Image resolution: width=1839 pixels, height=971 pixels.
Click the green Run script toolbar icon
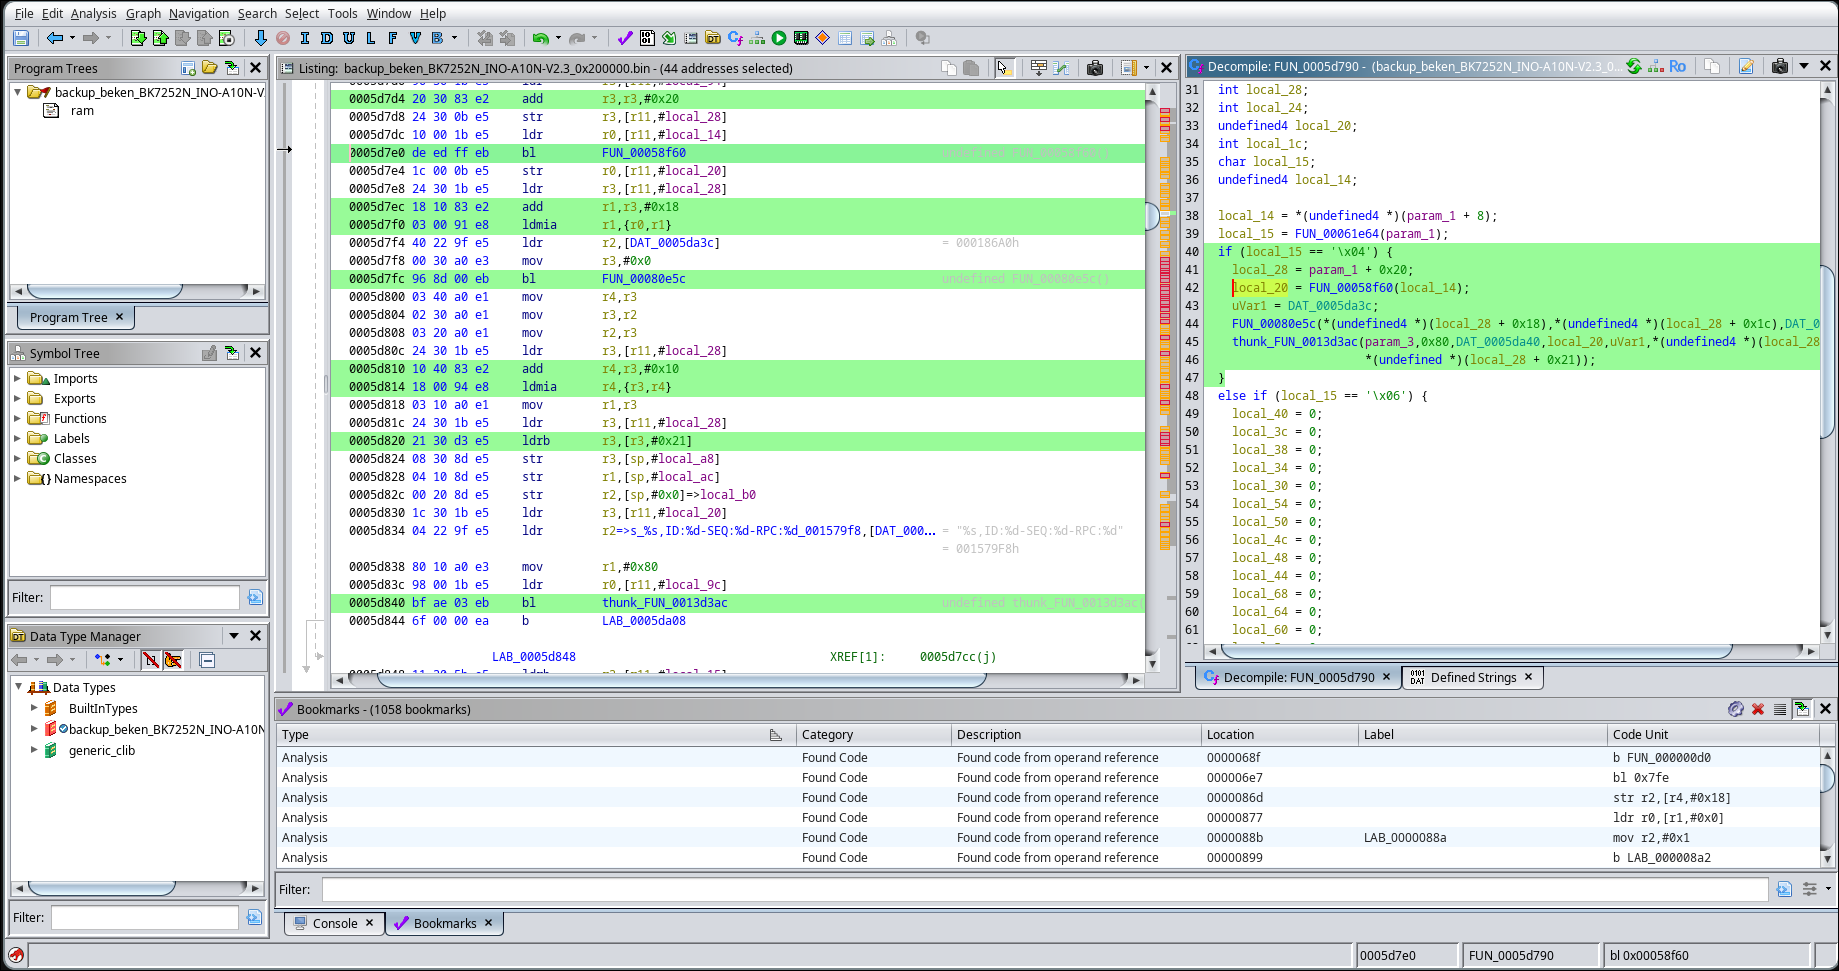click(779, 38)
